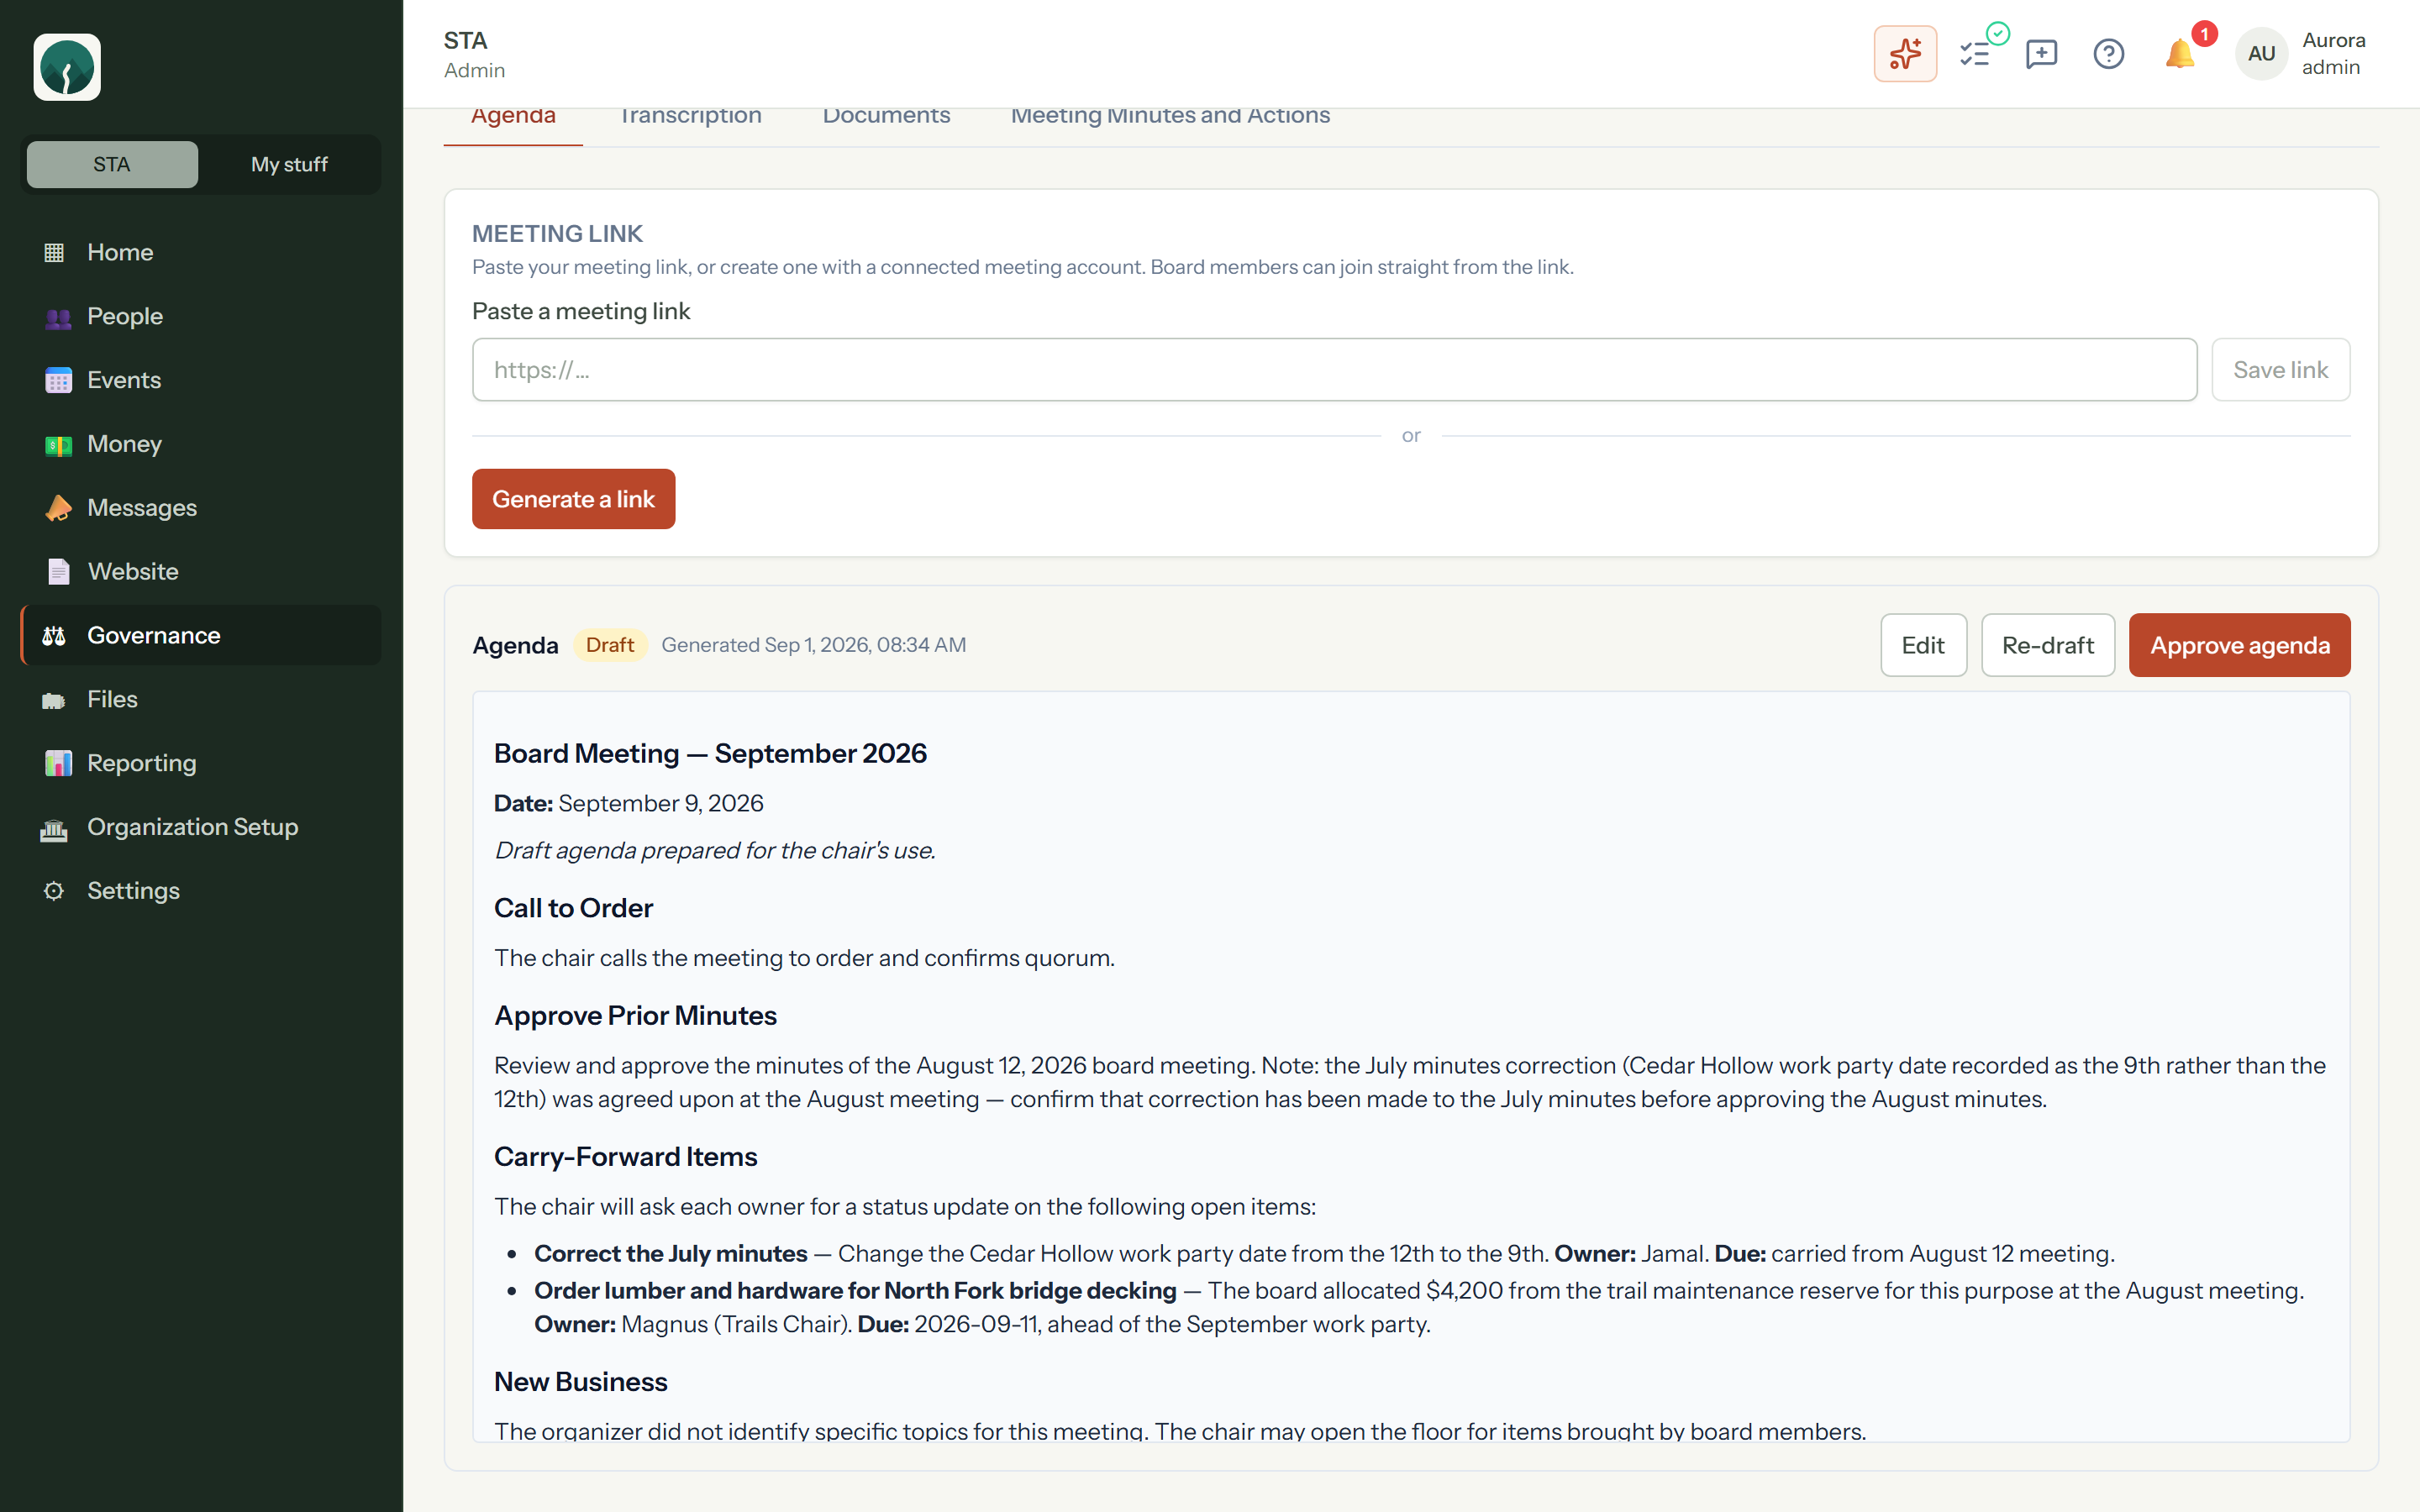Open Messages section
The height and width of the screenshot is (1512, 2420).
(200, 508)
